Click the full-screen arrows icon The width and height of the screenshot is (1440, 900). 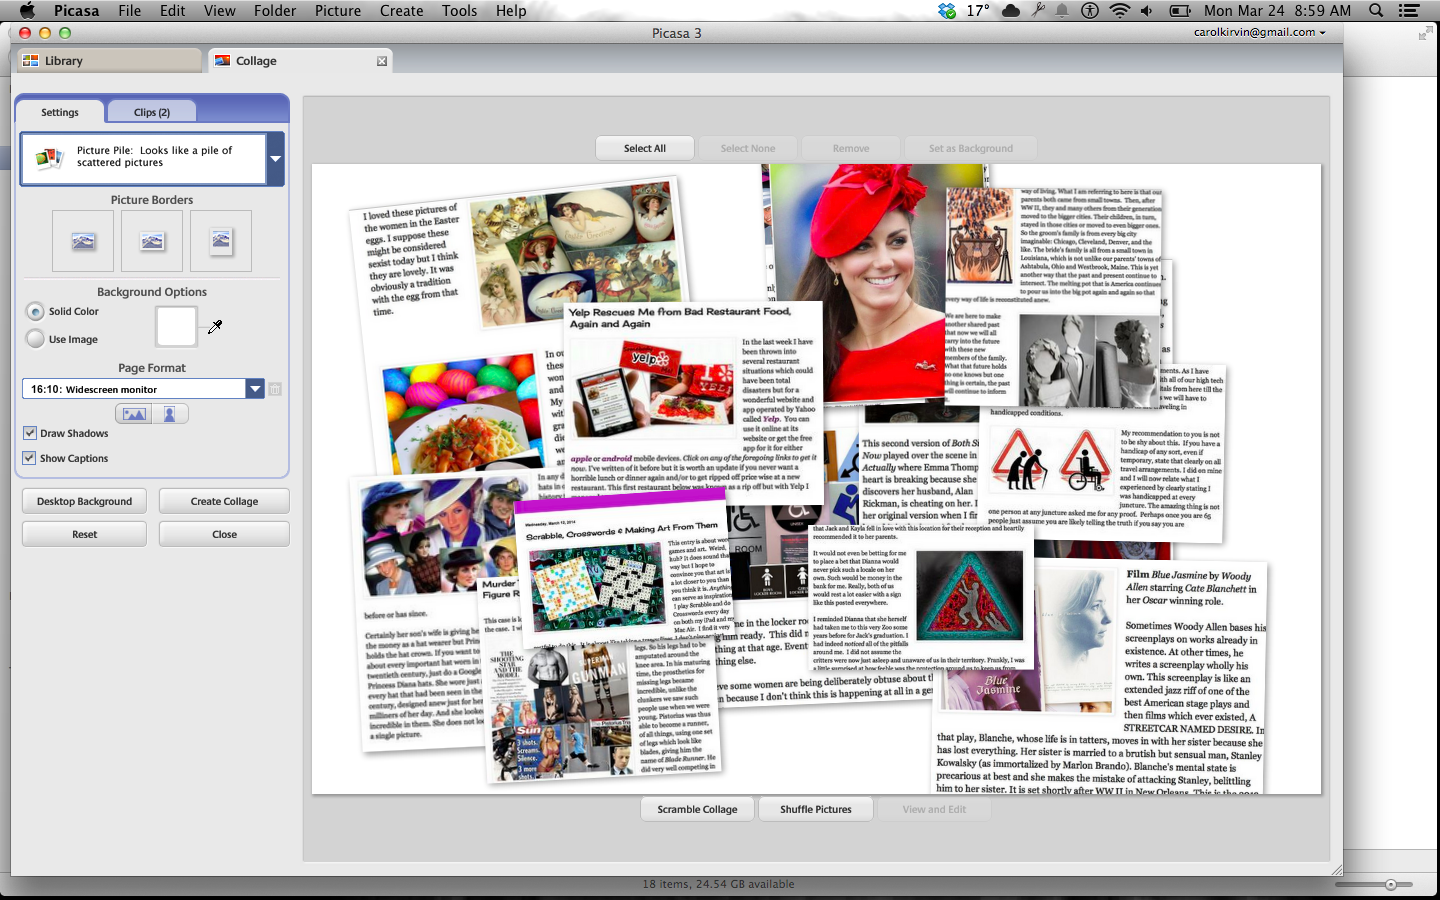[x=1425, y=33]
